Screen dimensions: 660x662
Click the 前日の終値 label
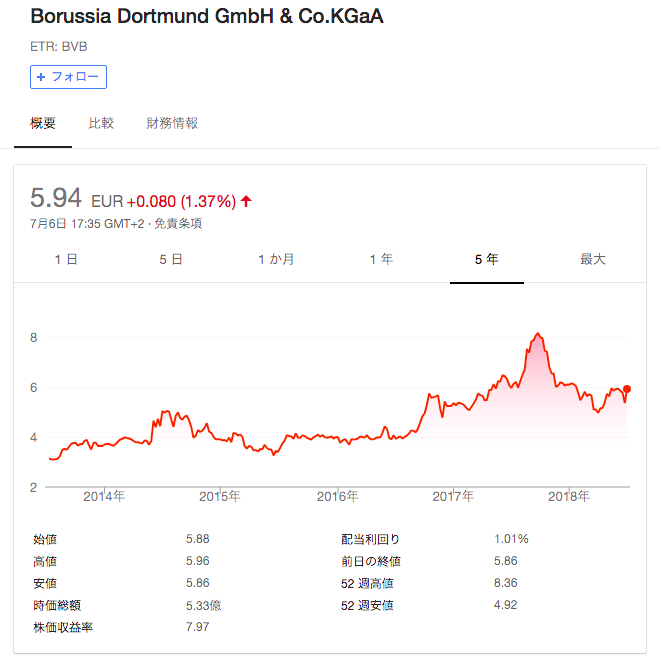(371, 562)
